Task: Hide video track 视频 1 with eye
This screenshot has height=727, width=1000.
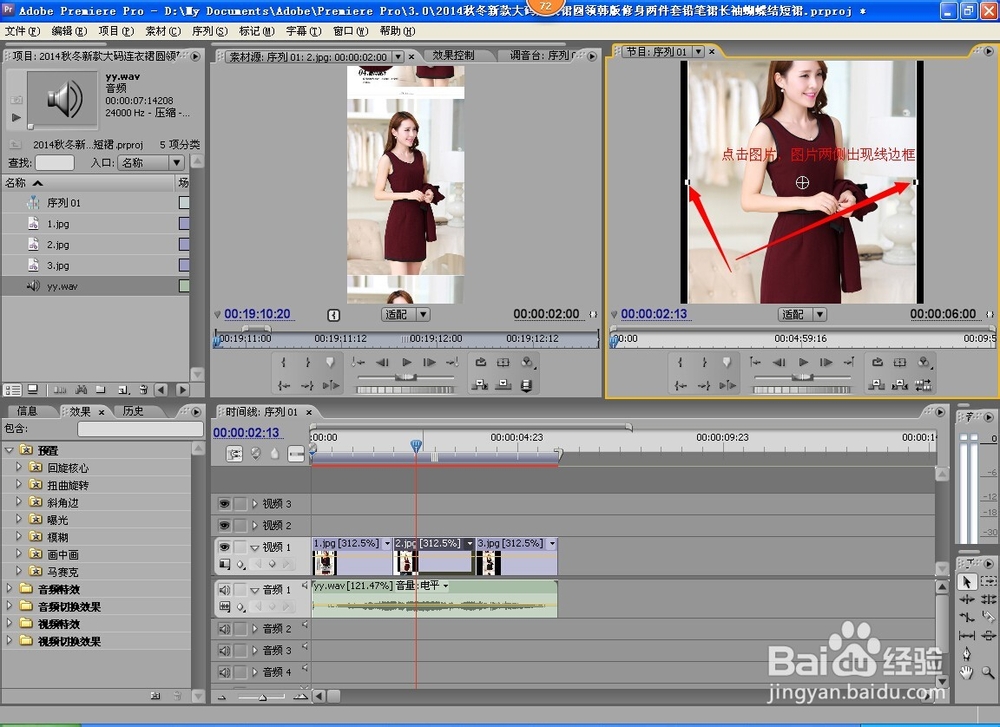Action: coord(224,547)
